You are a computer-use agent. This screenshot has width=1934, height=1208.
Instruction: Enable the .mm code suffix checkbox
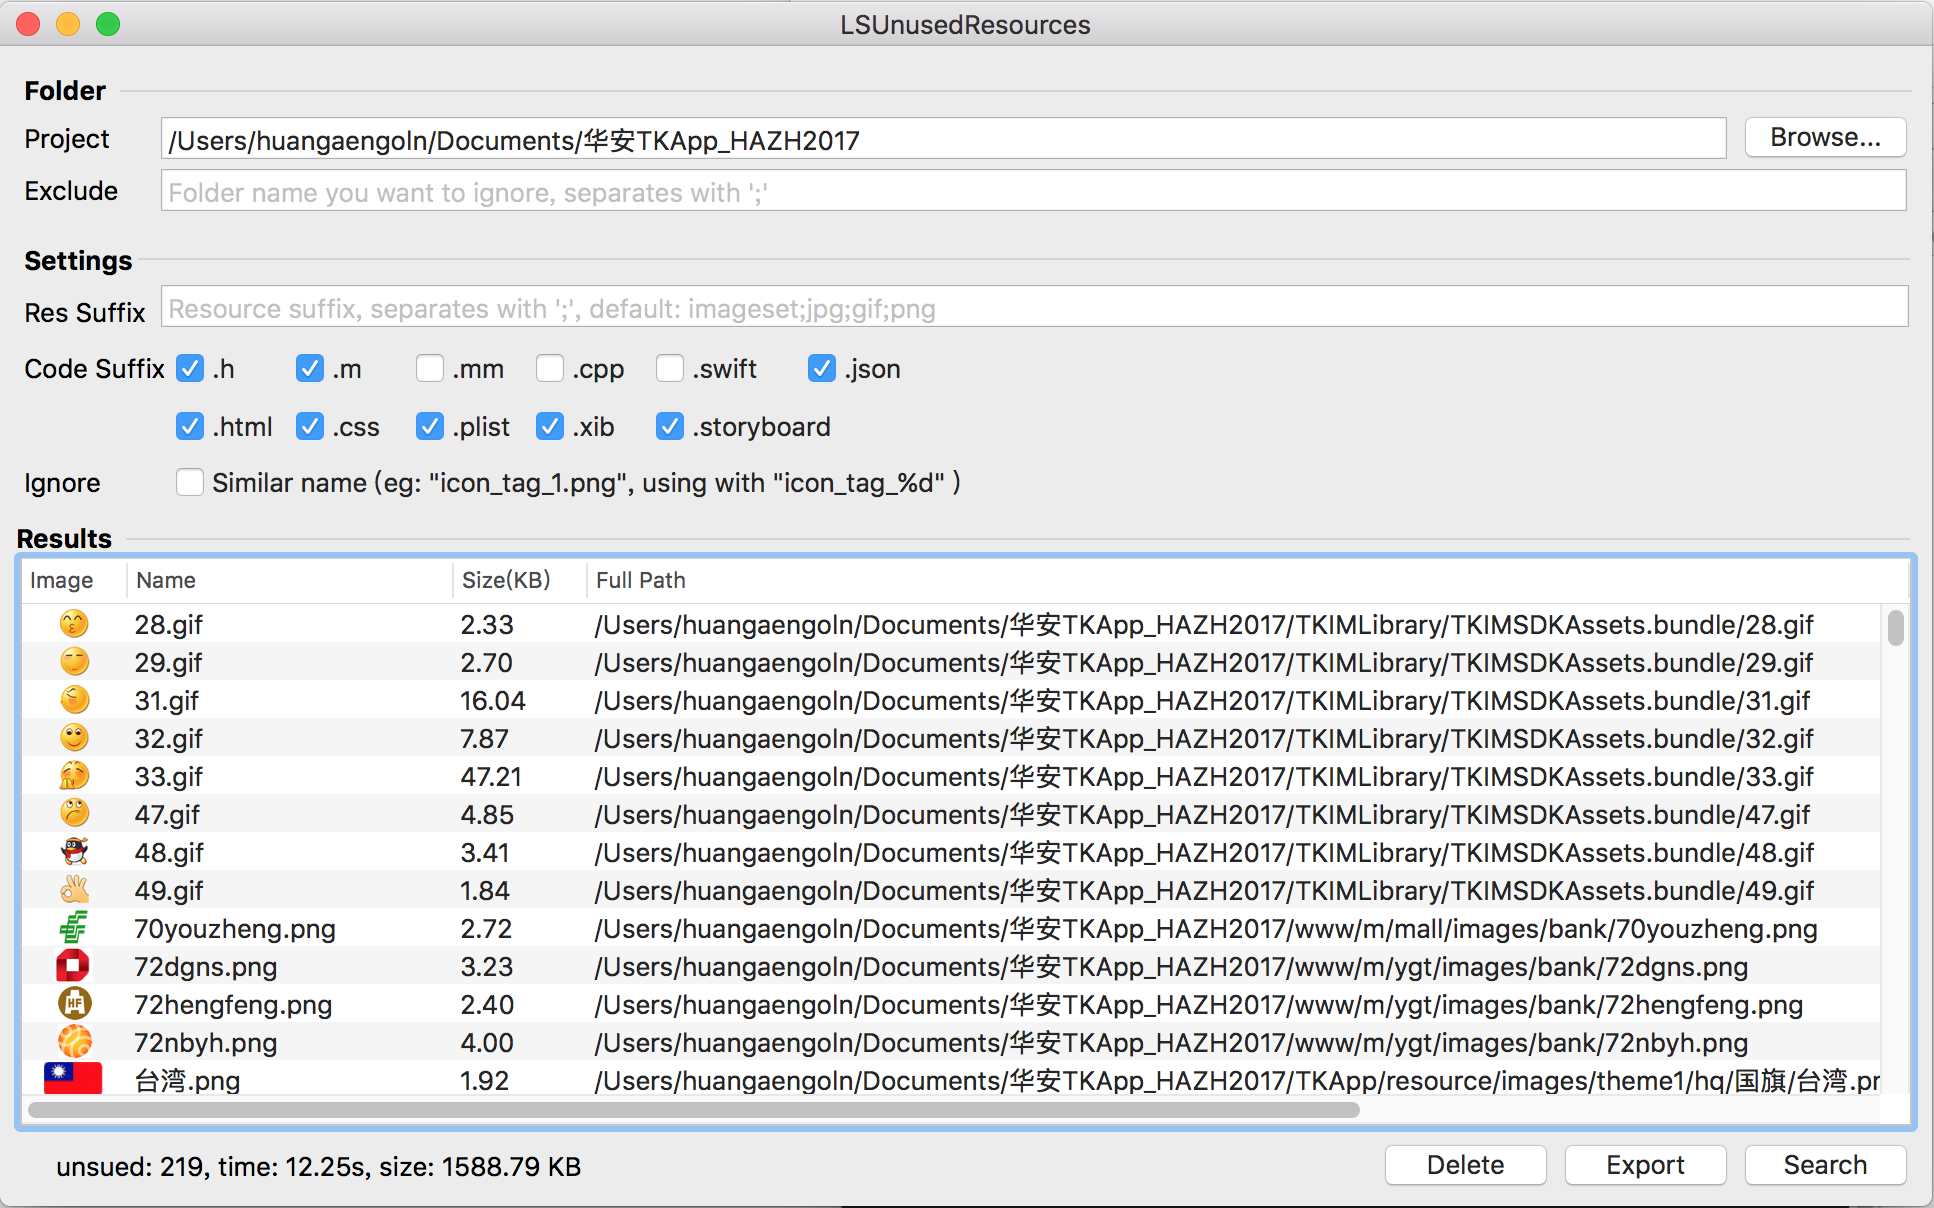[x=430, y=369]
